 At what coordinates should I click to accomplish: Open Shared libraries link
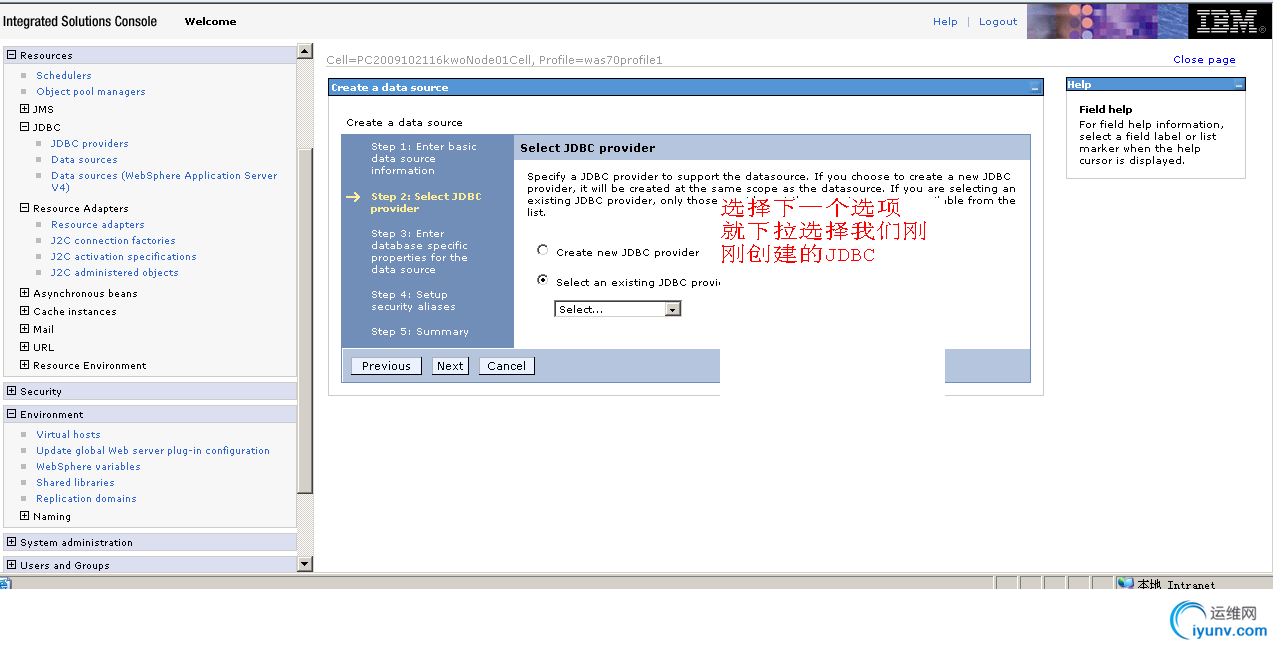[x=75, y=482]
